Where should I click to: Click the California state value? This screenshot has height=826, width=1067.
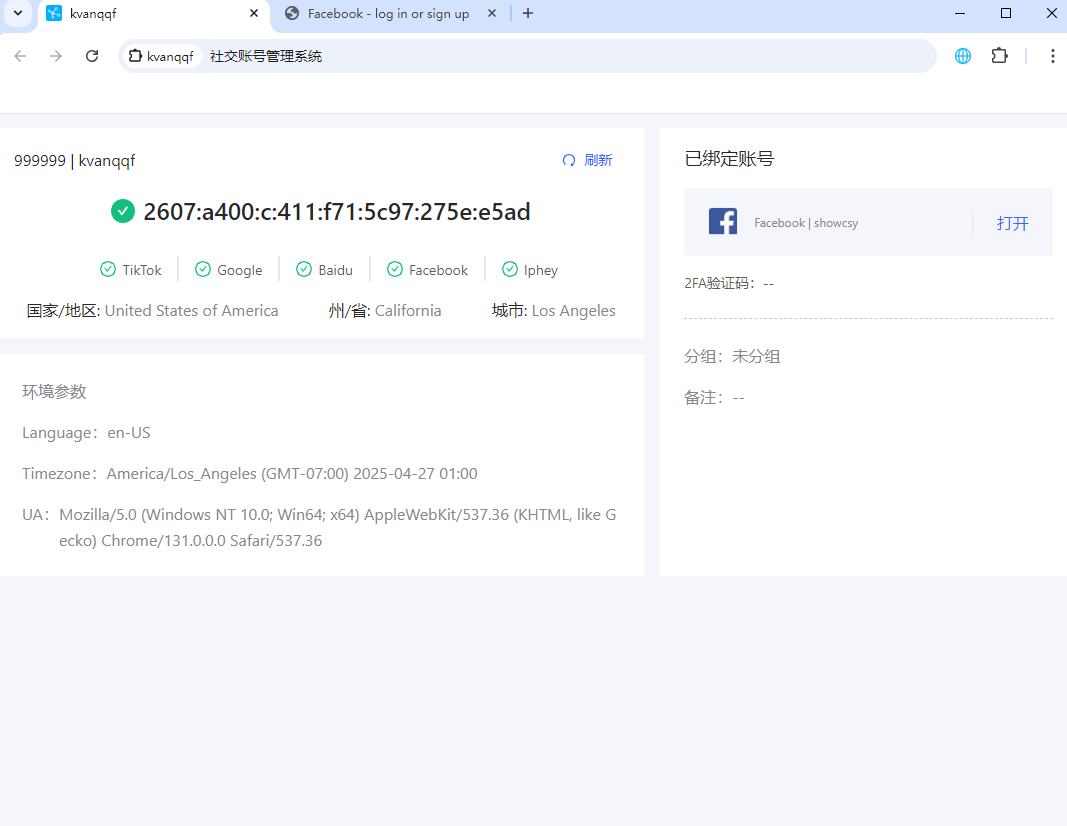coord(408,310)
